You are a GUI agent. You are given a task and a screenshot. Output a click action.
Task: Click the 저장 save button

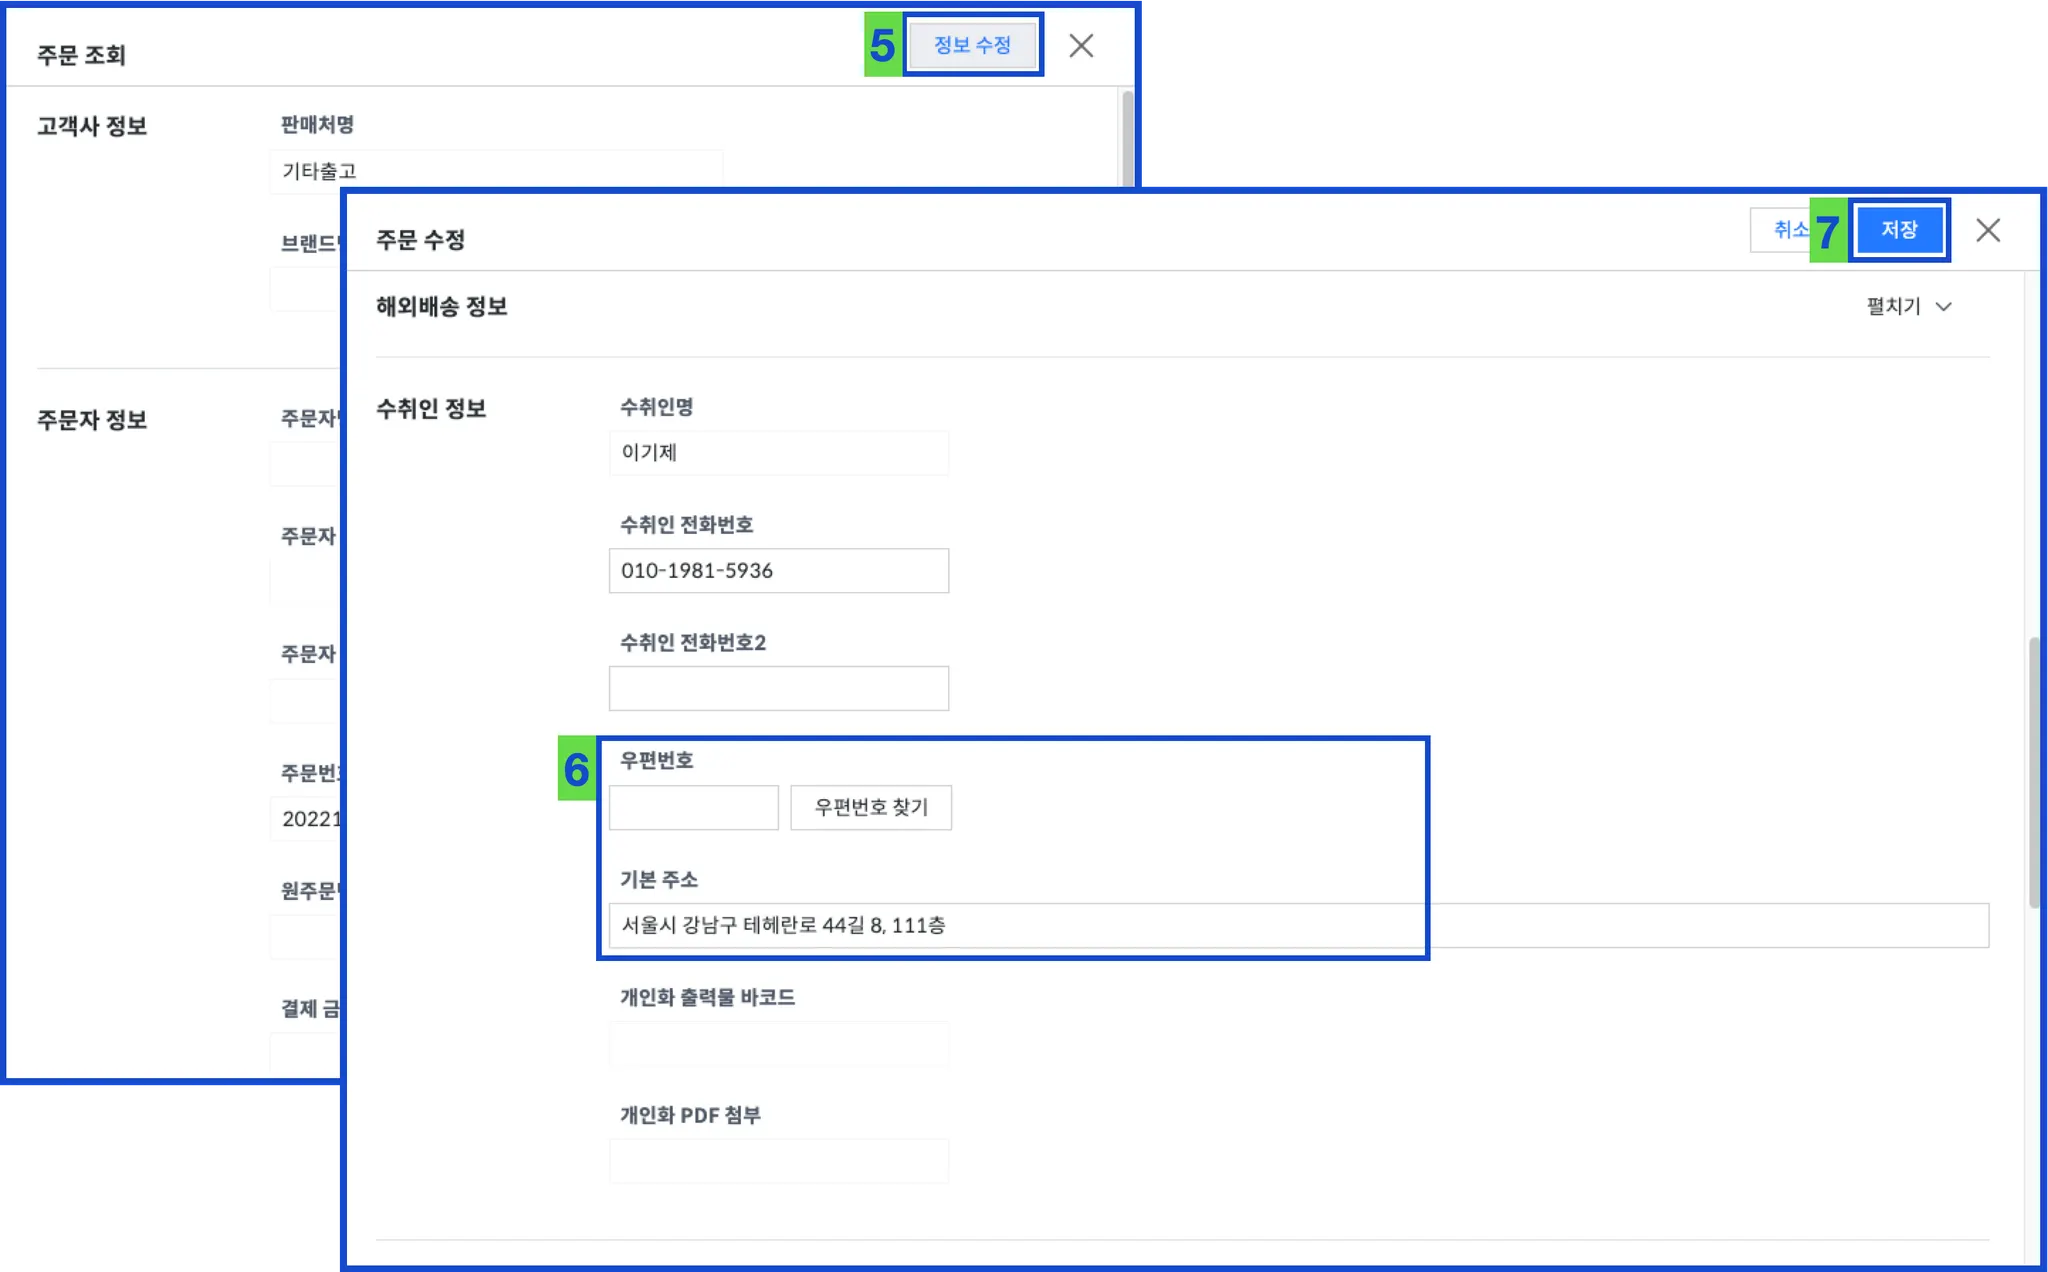1898,230
